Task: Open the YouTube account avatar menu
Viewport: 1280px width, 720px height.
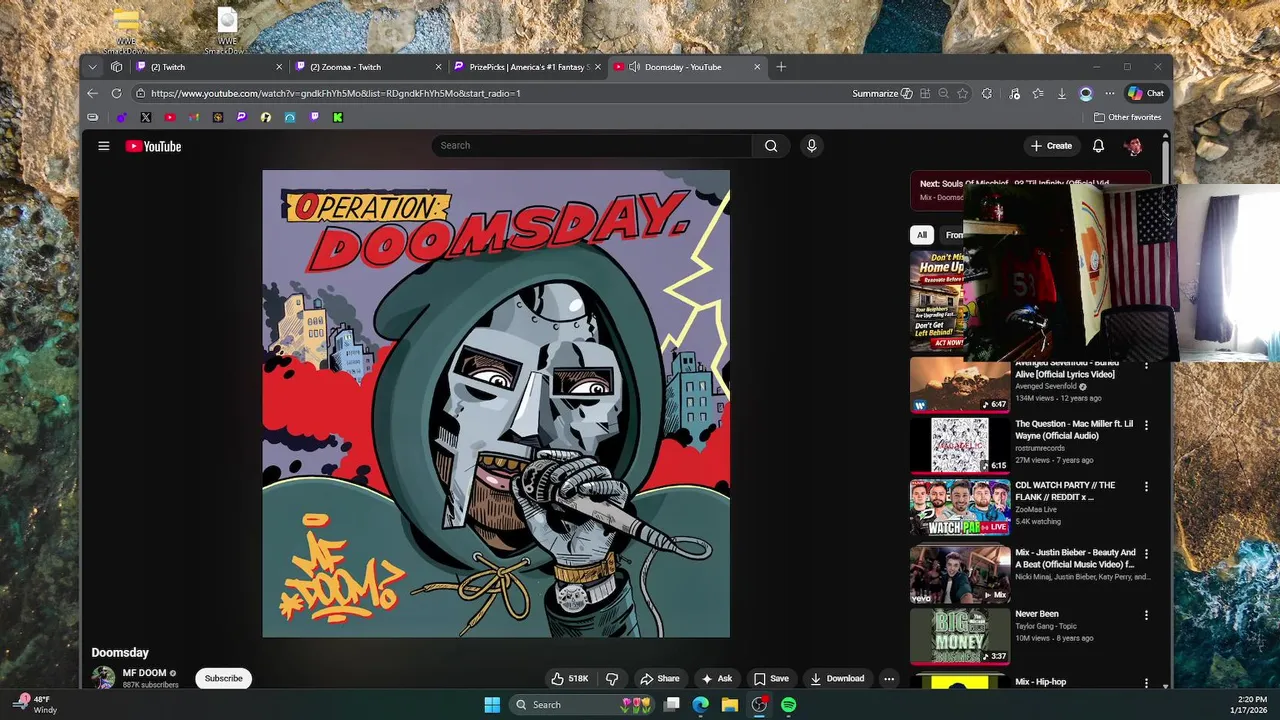Action: [1133, 146]
